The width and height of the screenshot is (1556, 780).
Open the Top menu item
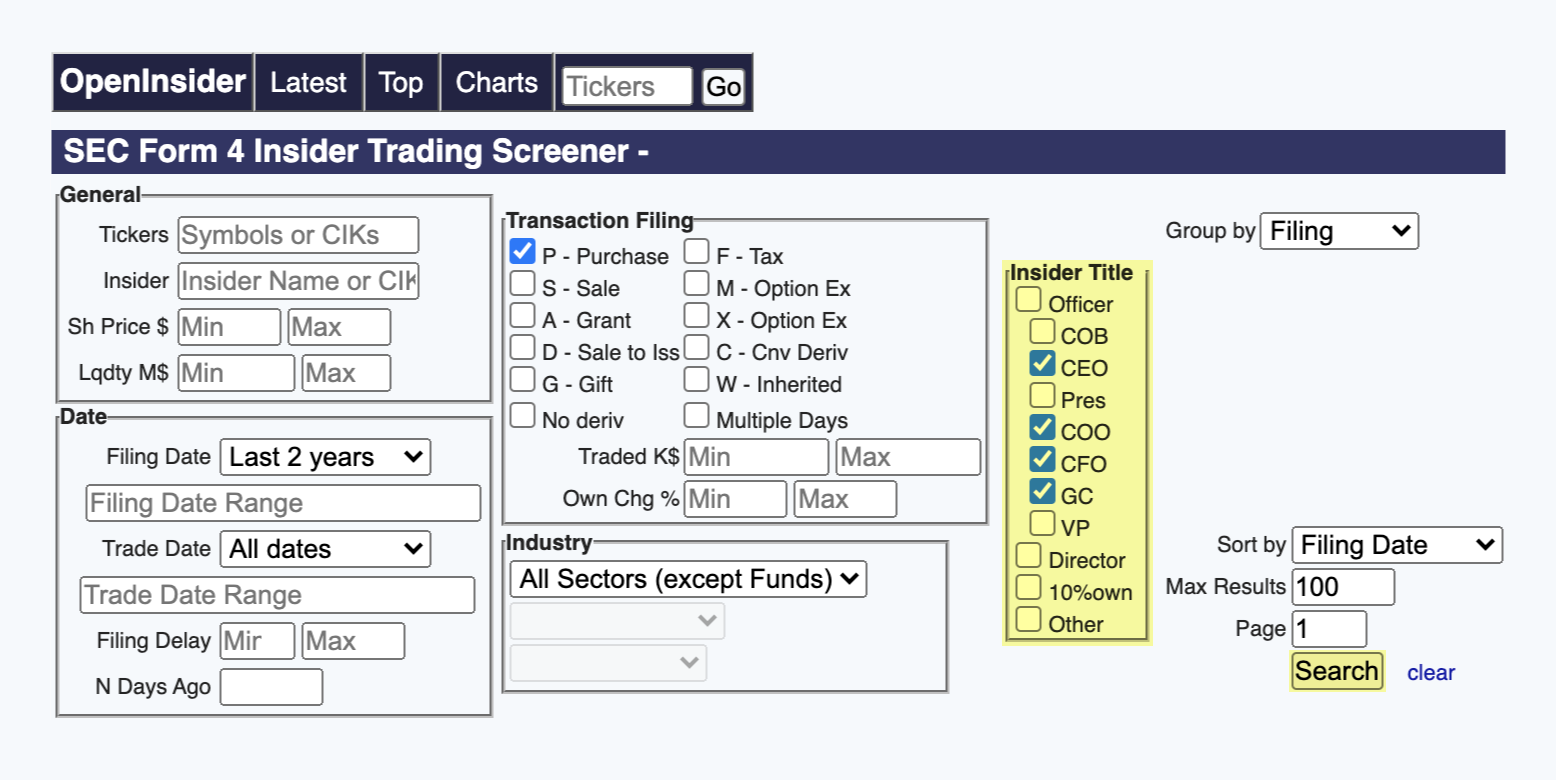point(400,82)
